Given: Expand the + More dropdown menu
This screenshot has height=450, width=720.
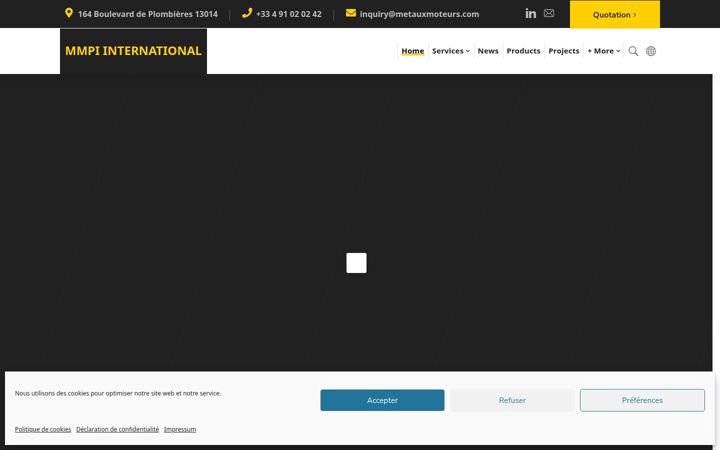Looking at the screenshot, I should 604,51.
